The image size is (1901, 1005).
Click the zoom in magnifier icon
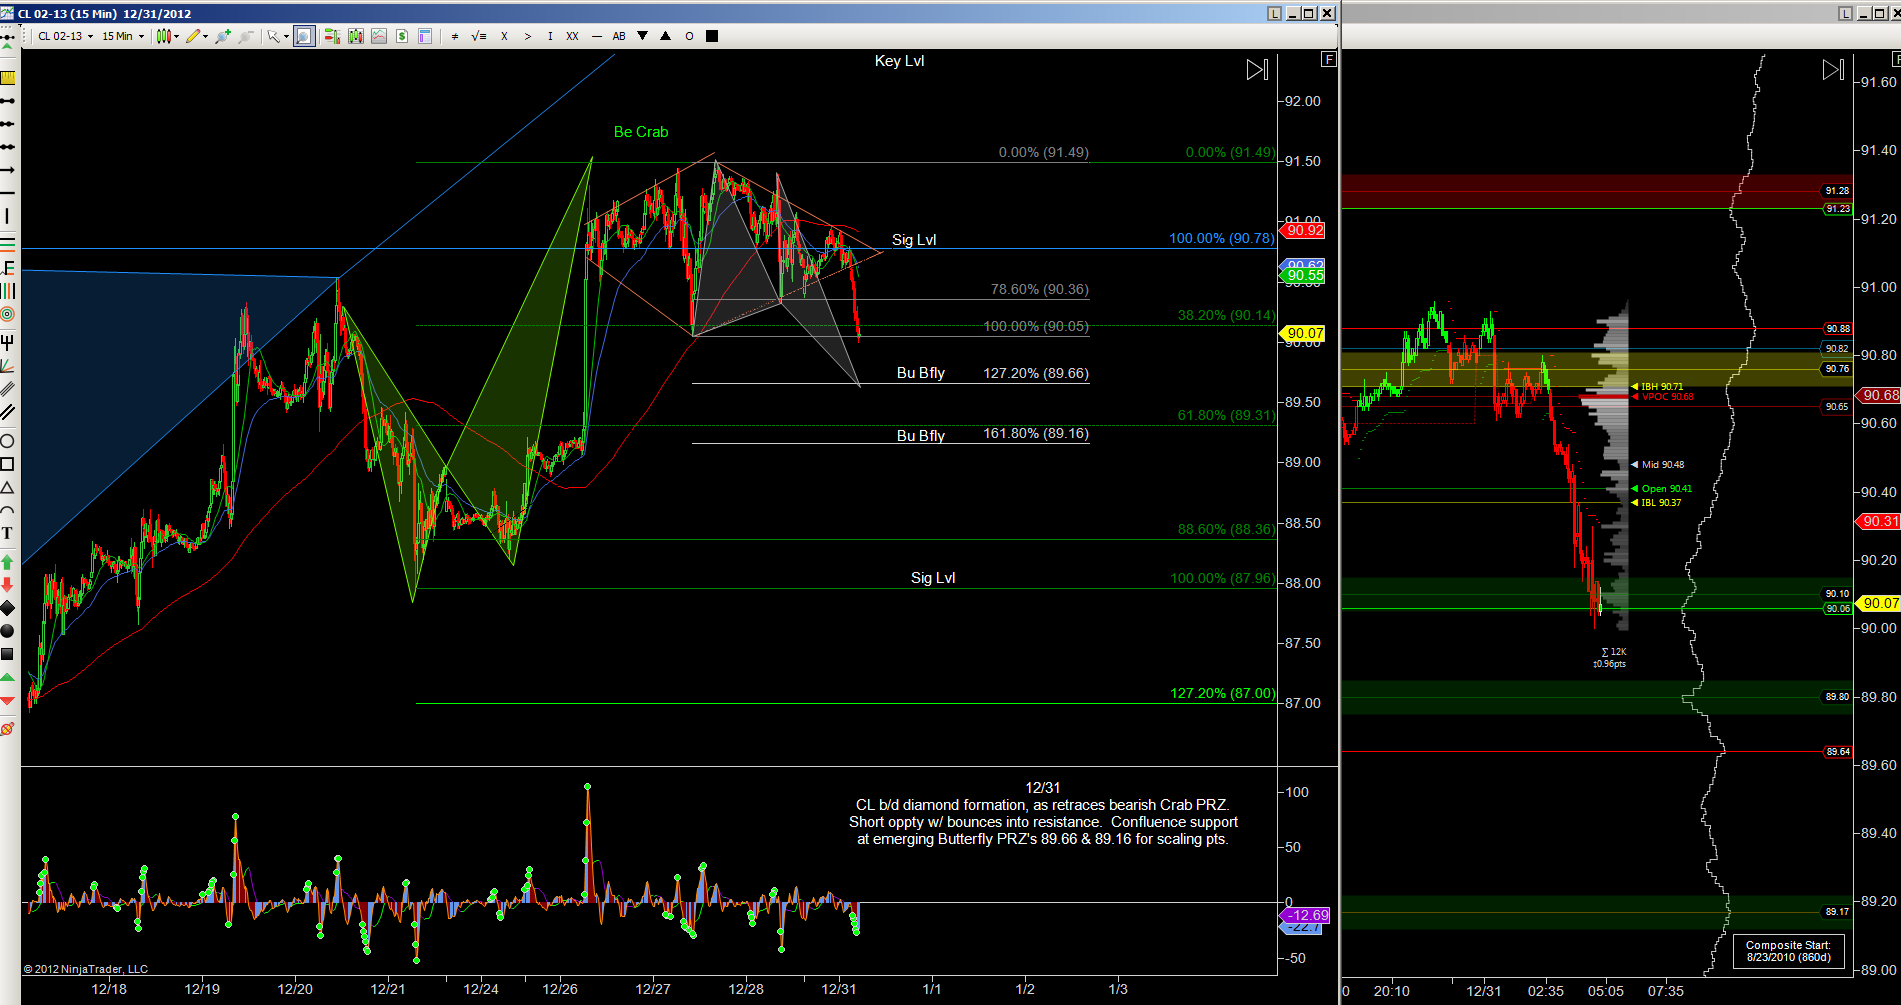point(222,36)
